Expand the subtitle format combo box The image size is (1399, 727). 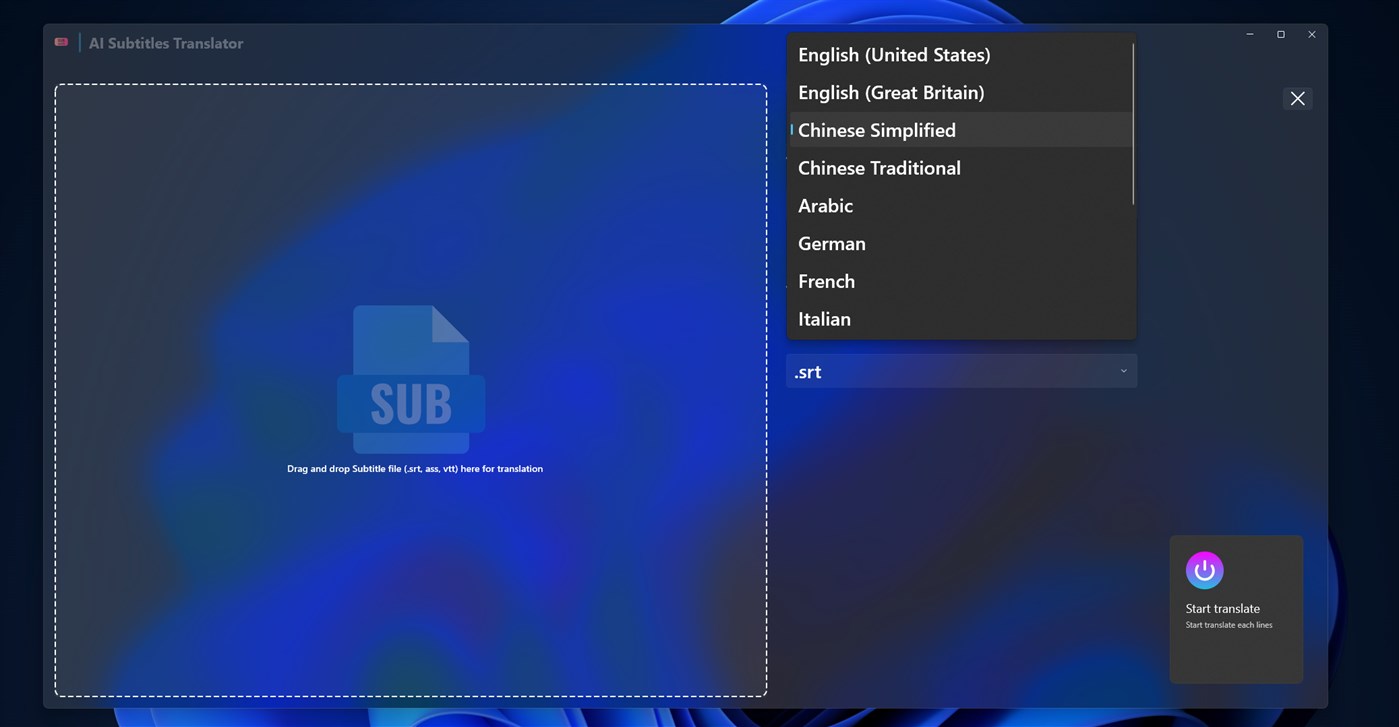960,370
